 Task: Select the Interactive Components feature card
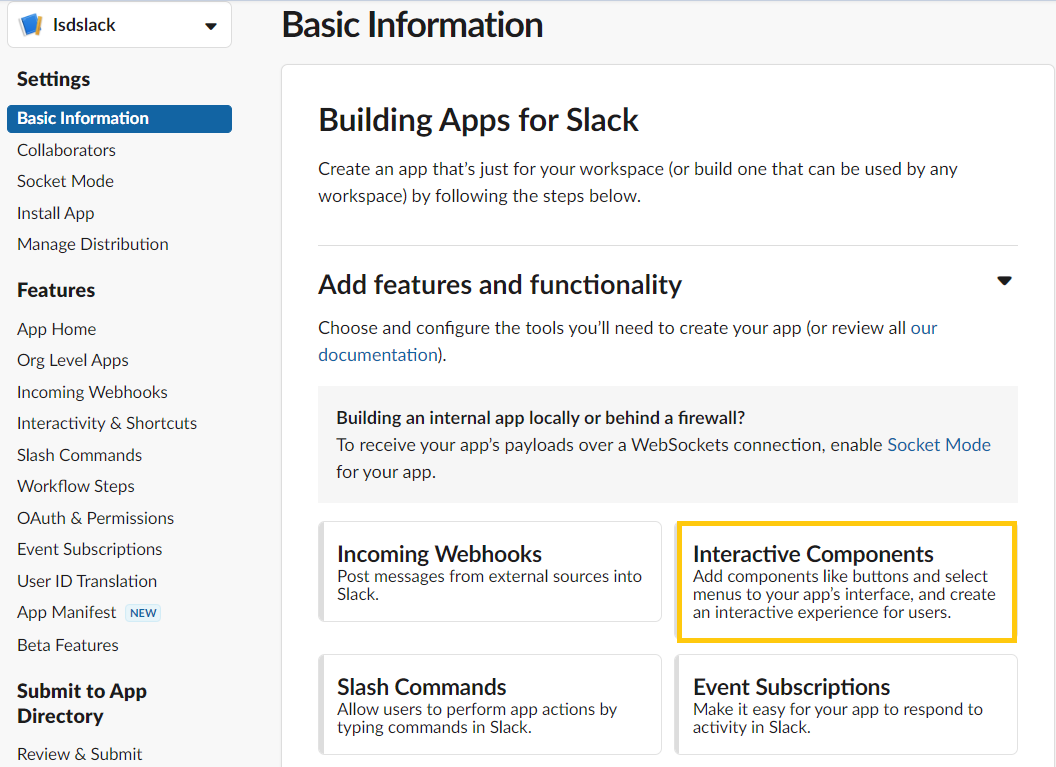pos(846,581)
